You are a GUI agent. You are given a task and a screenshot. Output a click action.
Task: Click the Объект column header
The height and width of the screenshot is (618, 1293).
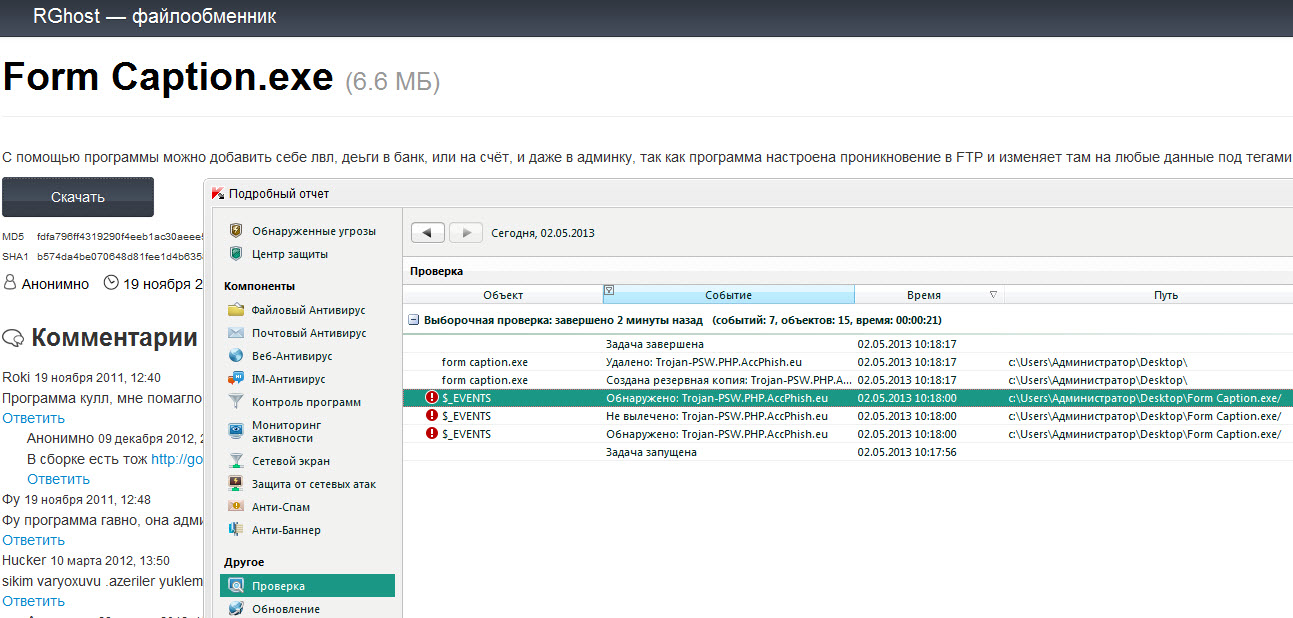coord(503,295)
